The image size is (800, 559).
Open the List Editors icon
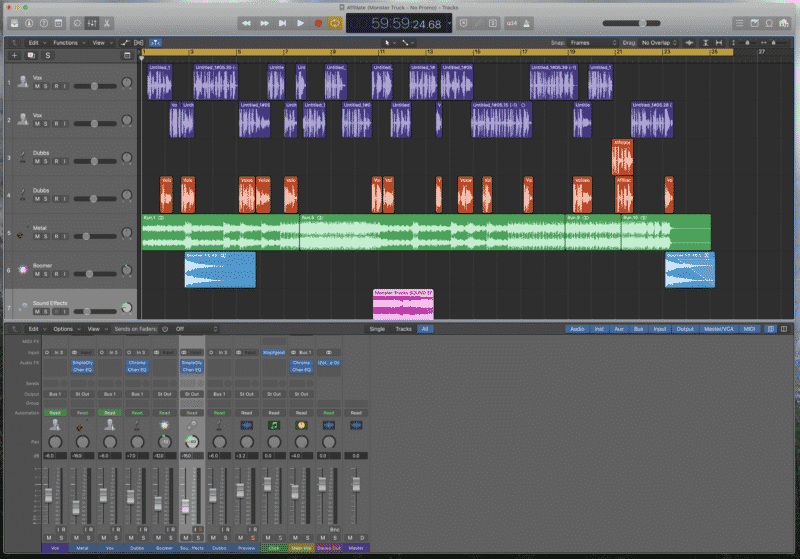pos(739,23)
